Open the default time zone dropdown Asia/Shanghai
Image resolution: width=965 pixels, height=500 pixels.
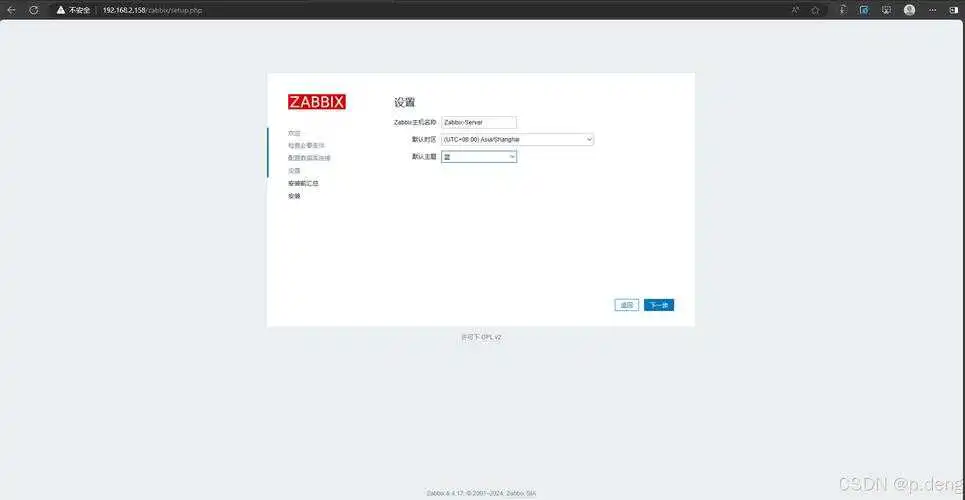click(x=518, y=140)
